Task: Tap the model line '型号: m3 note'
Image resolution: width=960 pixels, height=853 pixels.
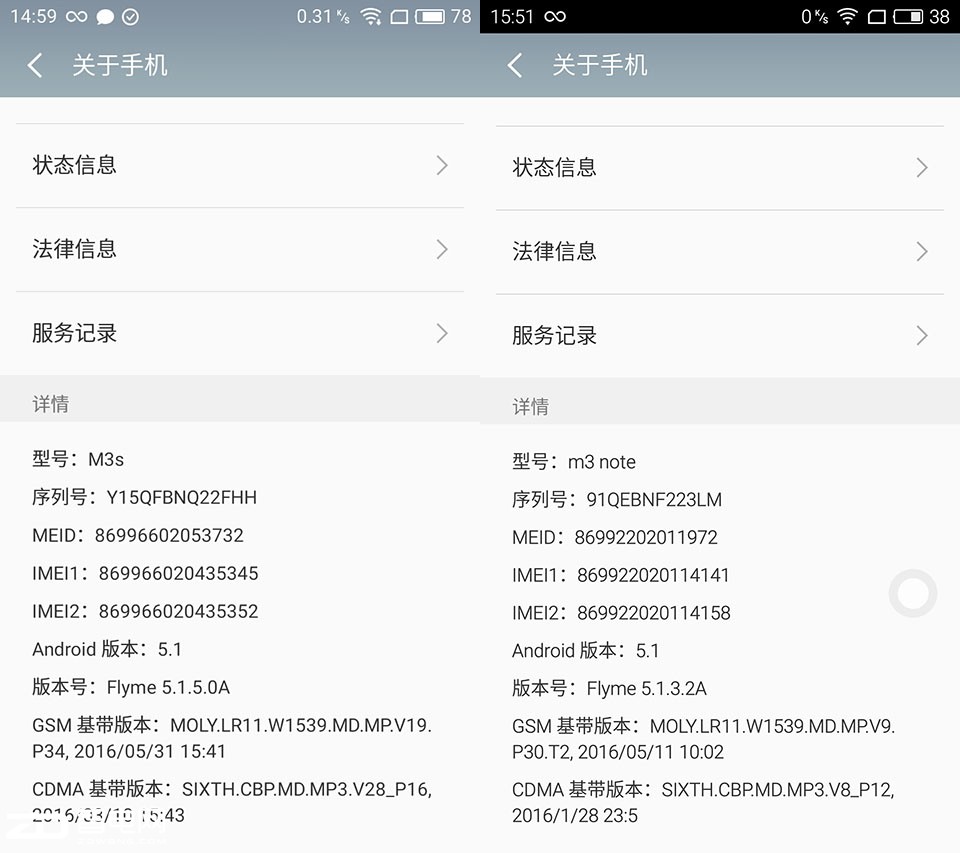Action: (x=574, y=462)
